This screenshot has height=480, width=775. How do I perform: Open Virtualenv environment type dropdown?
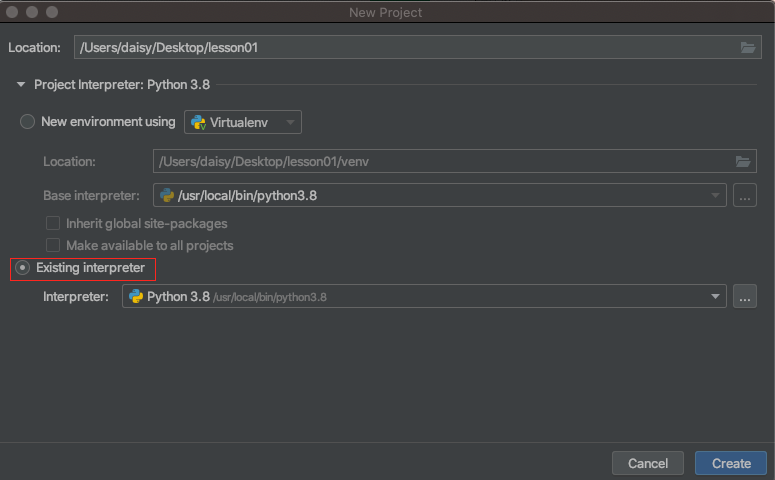click(243, 122)
